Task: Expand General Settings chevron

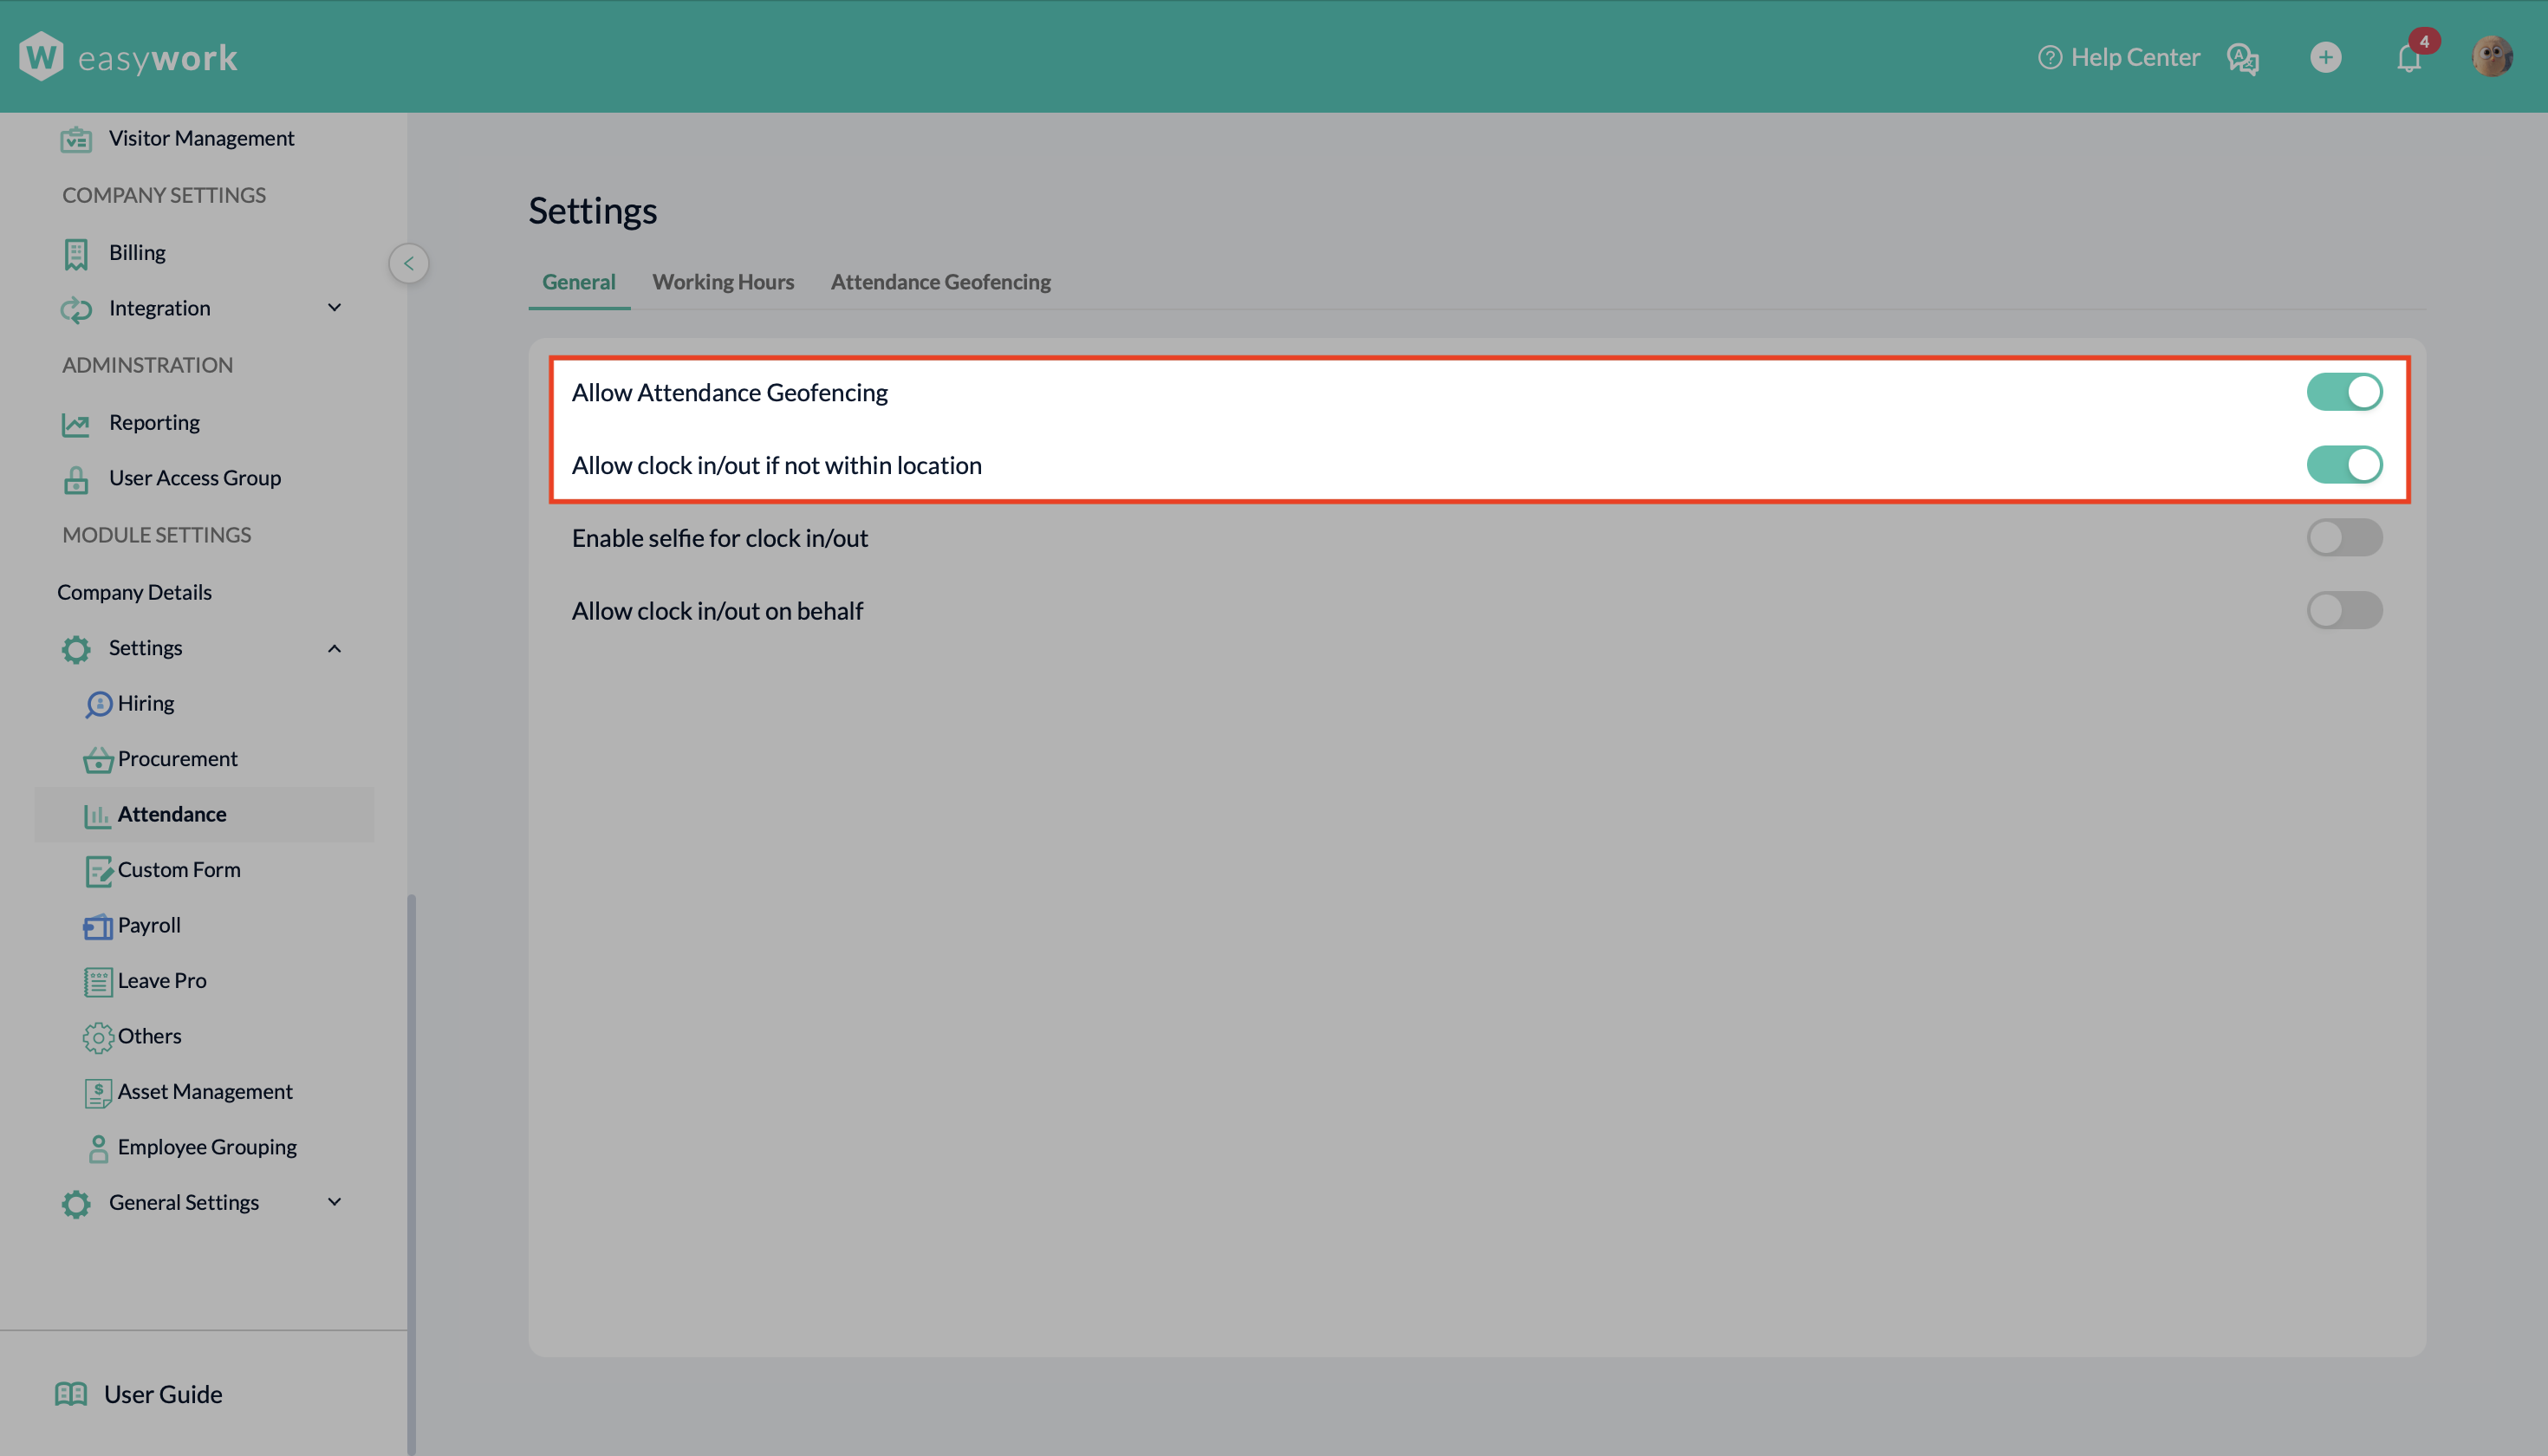Action: tap(334, 1202)
